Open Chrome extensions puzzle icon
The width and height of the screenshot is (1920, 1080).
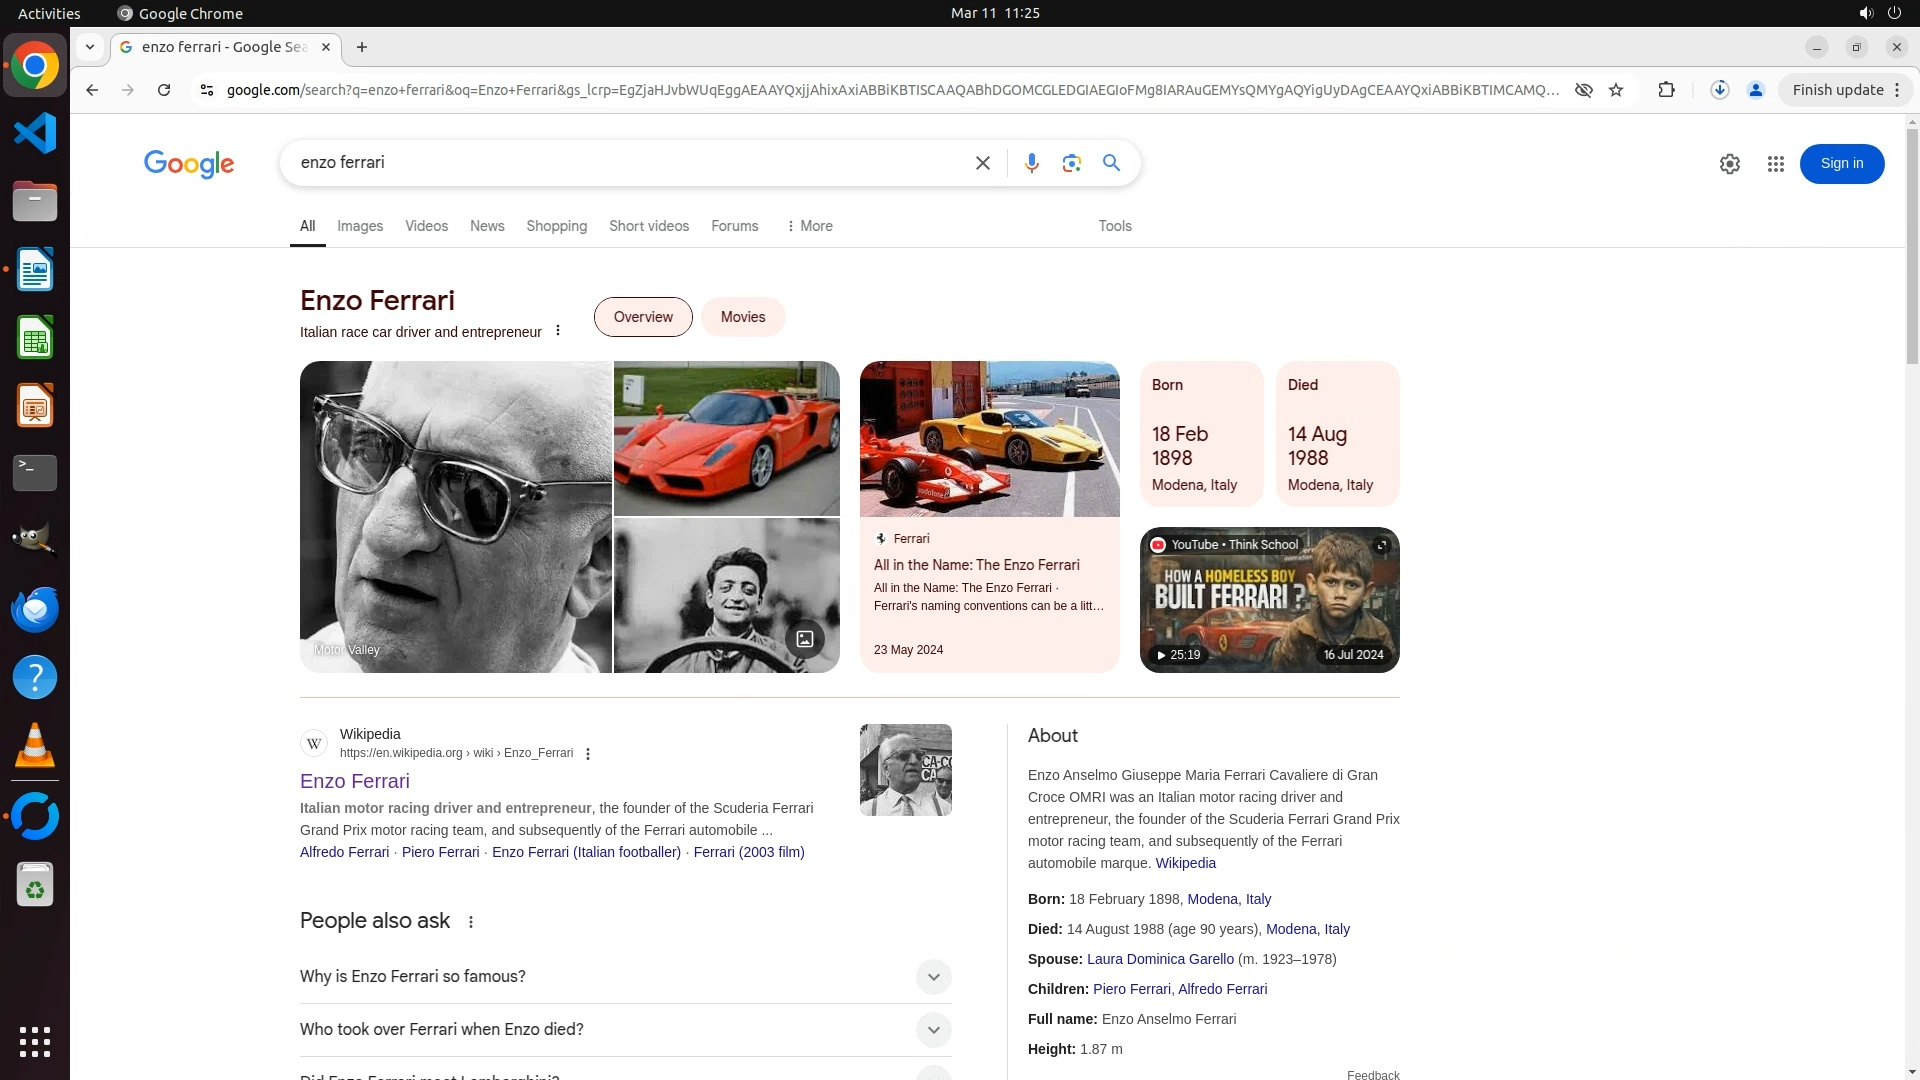[1666, 90]
